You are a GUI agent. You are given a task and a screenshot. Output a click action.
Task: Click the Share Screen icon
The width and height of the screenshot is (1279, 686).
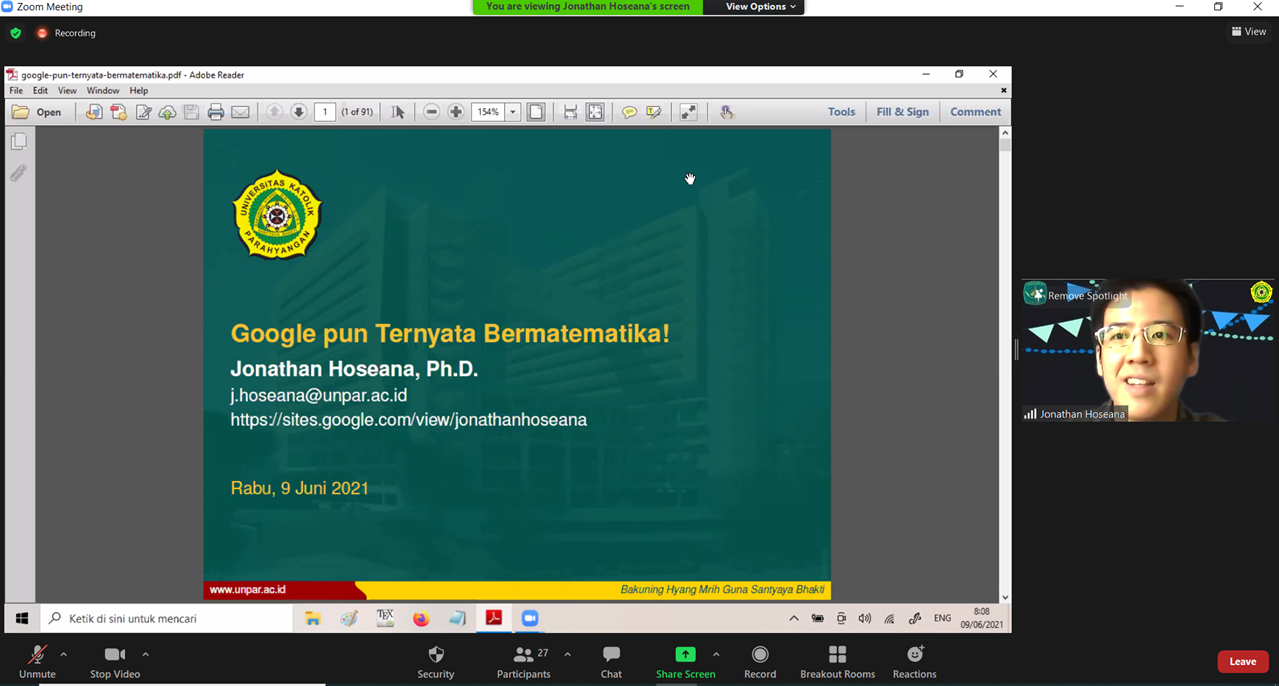685,655
